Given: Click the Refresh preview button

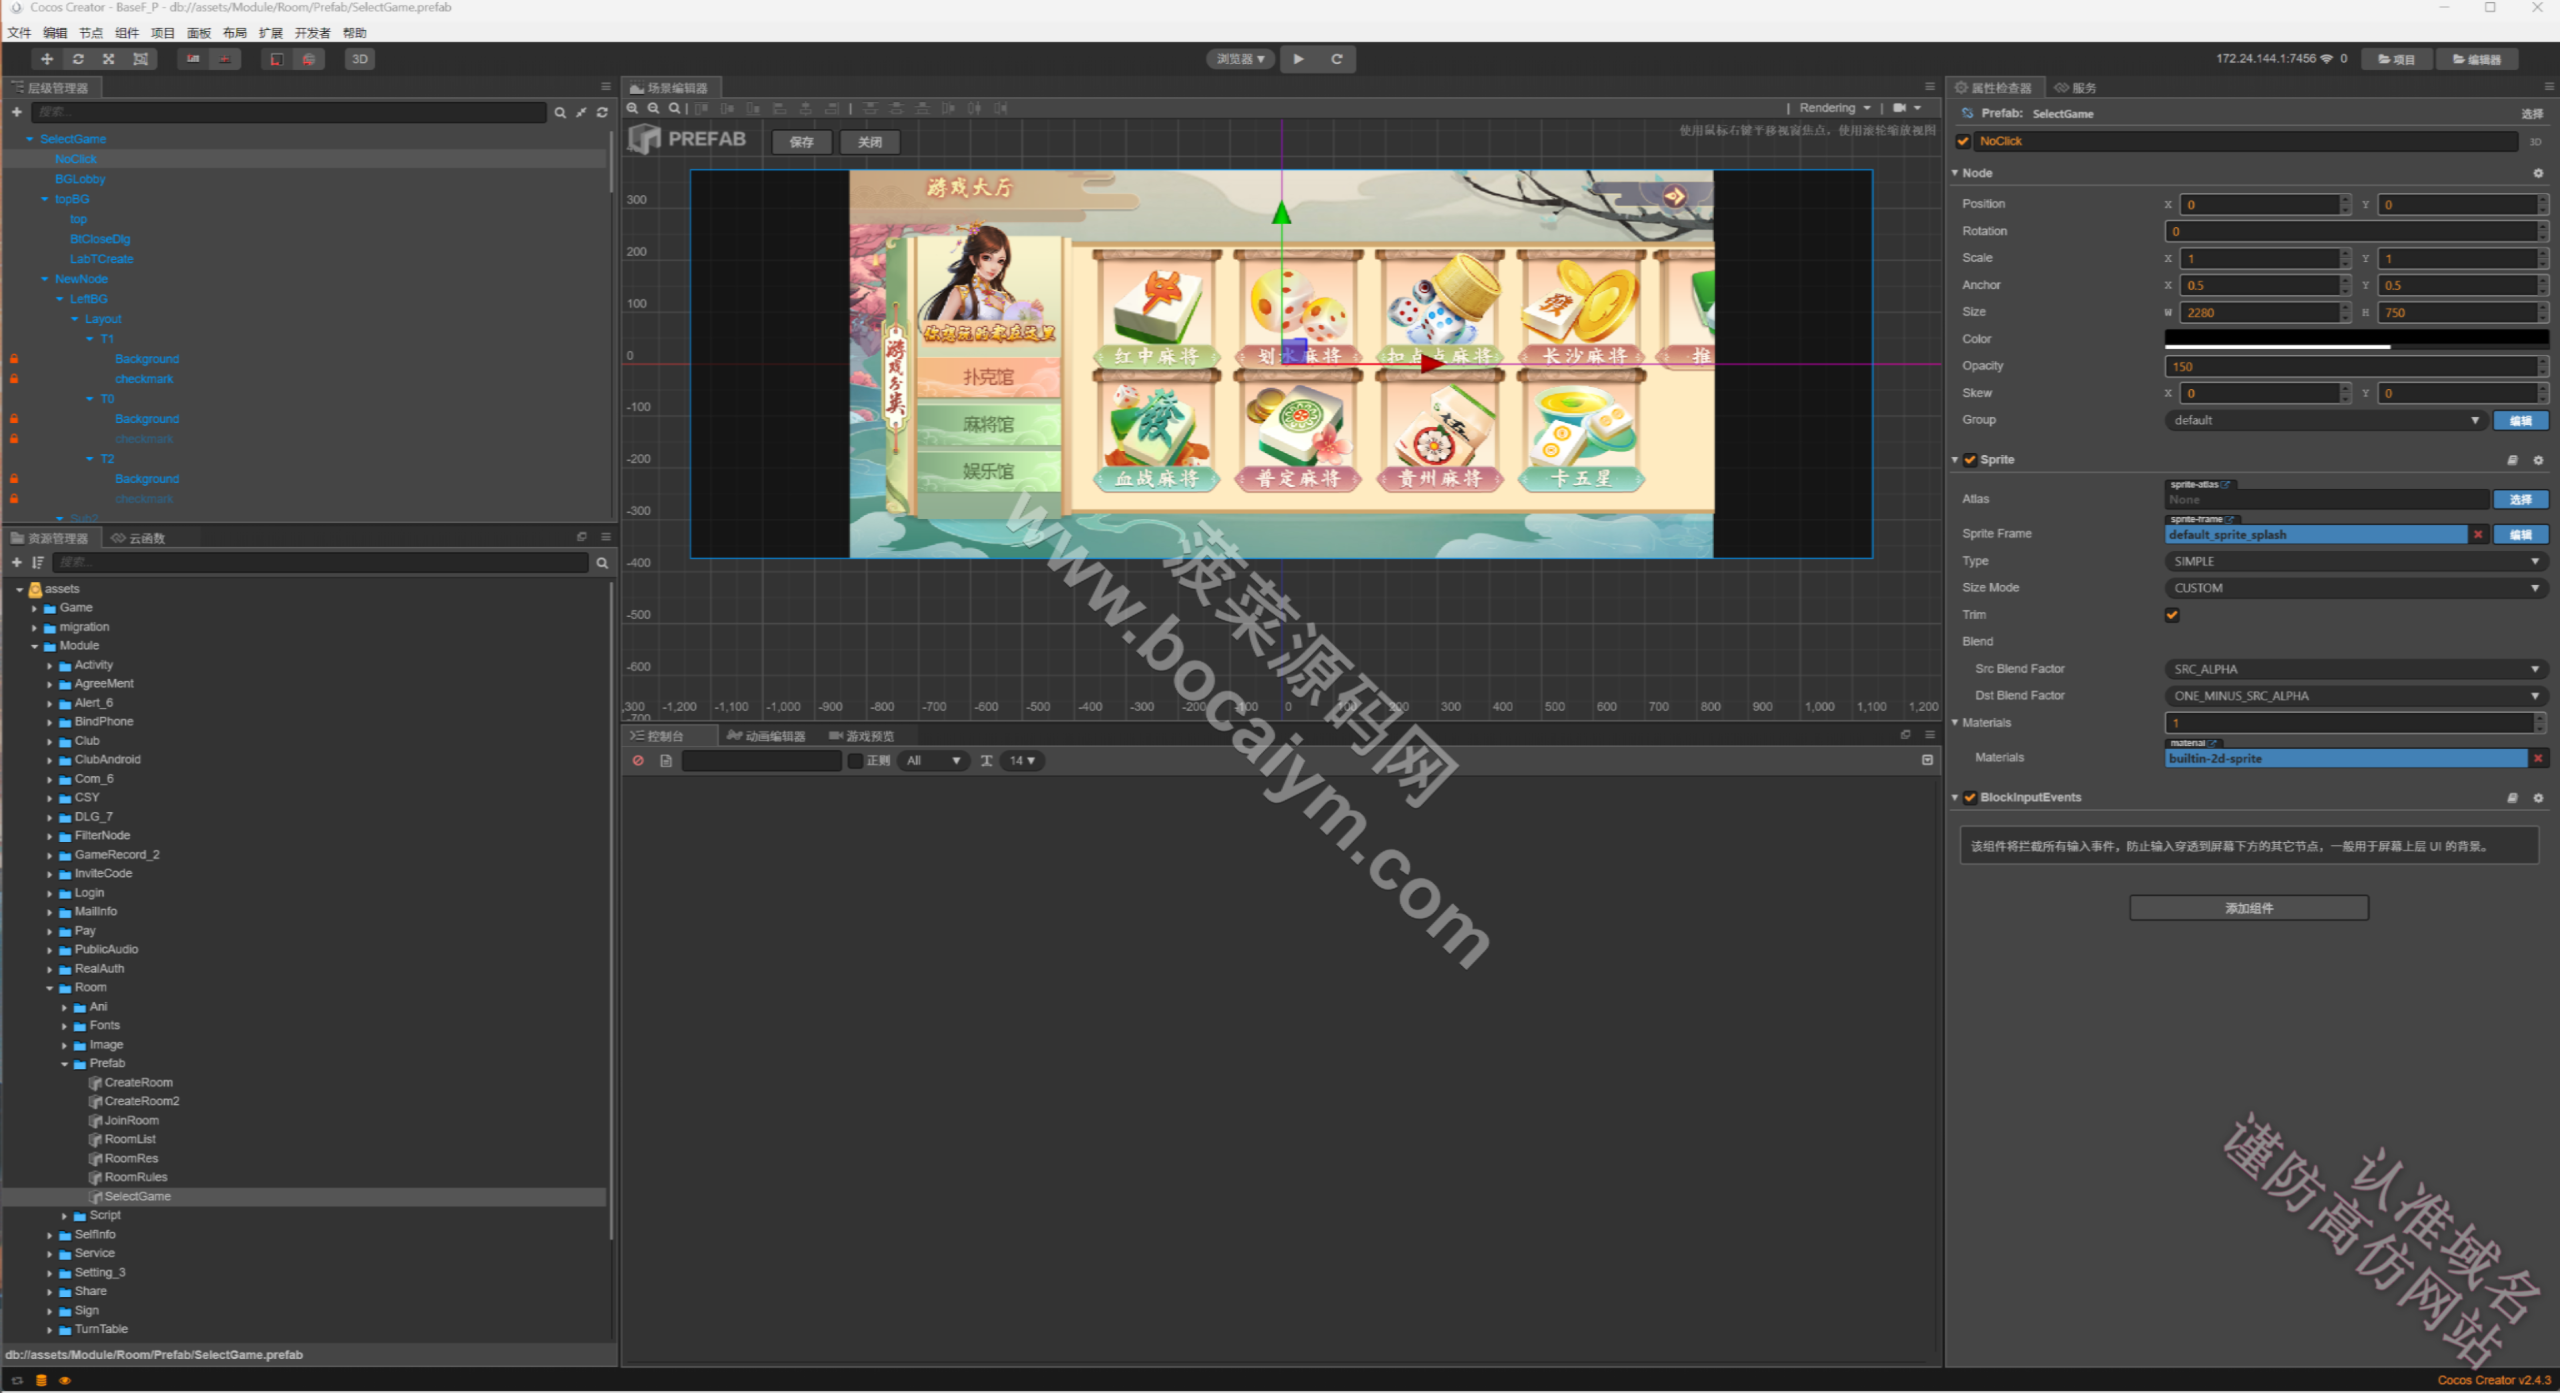Looking at the screenshot, I should click(1336, 59).
